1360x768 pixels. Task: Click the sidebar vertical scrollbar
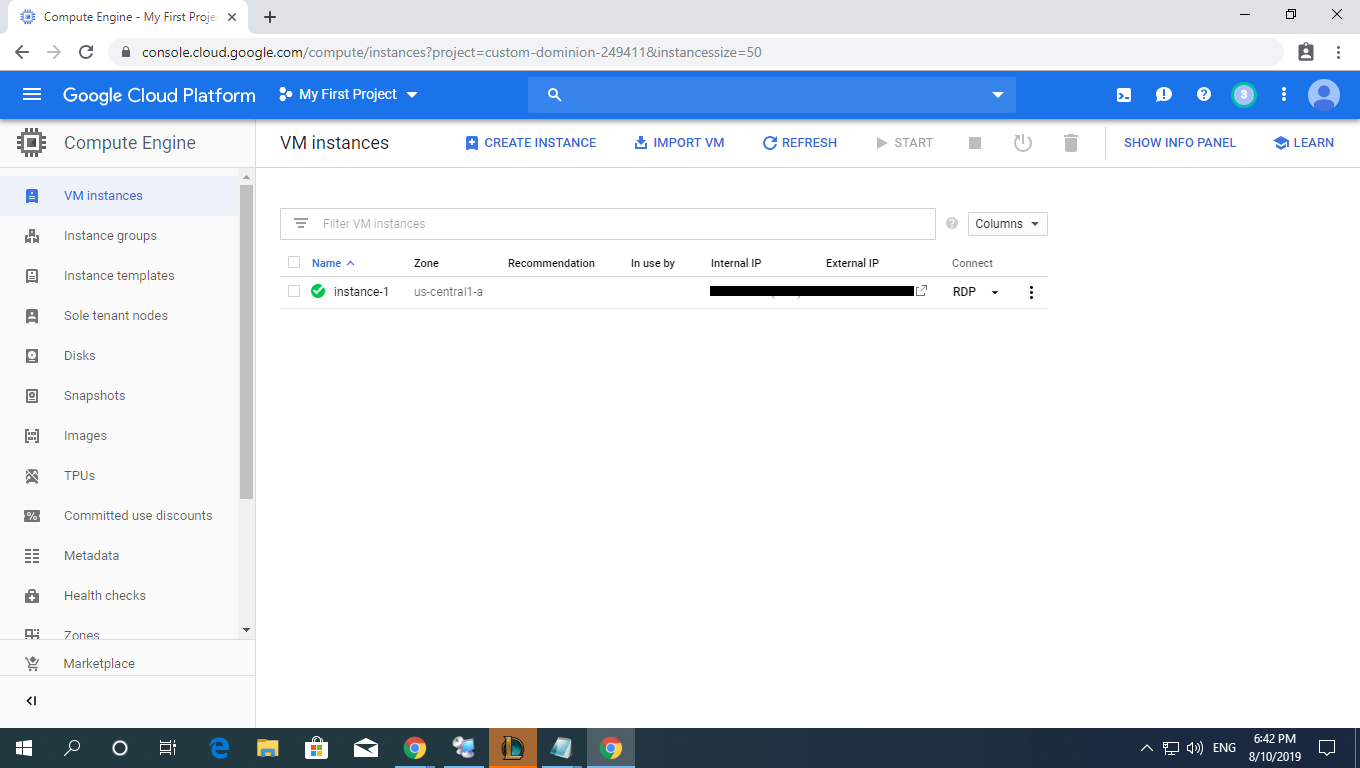(x=247, y=341)
